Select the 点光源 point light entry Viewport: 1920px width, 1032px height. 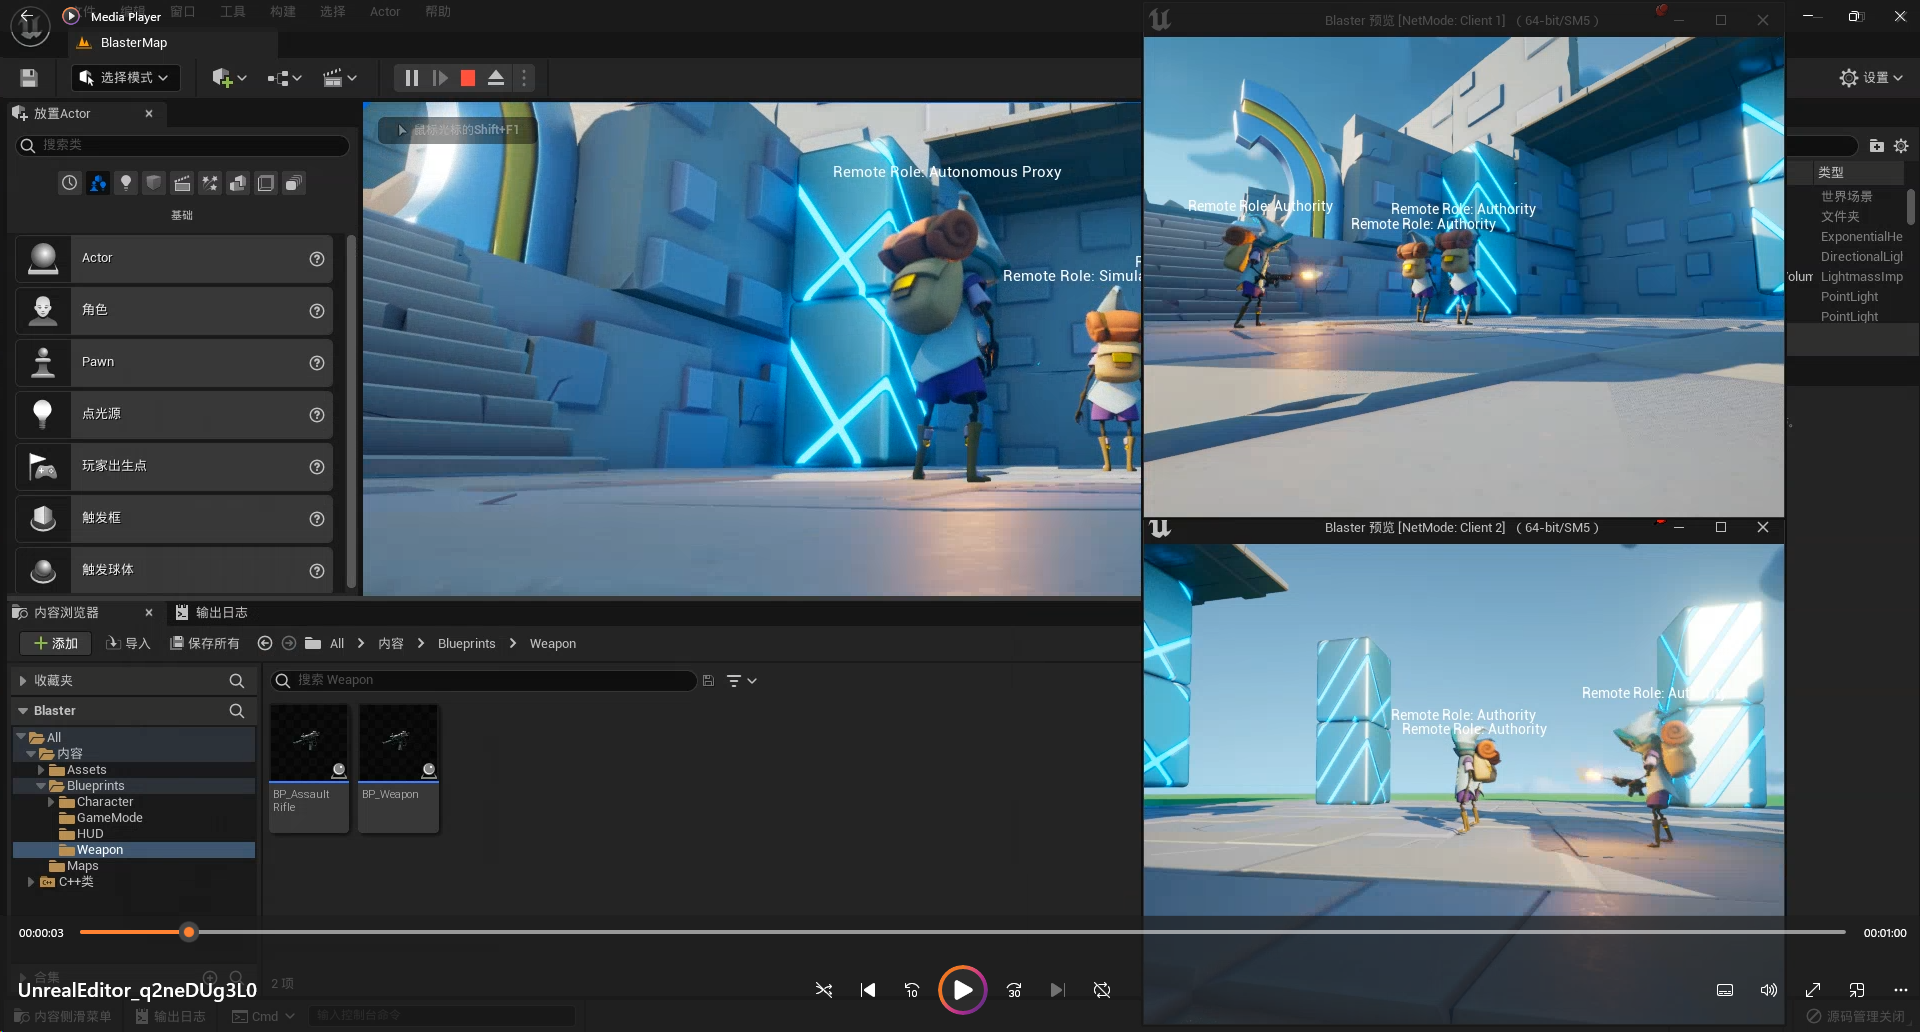point(174,415)
